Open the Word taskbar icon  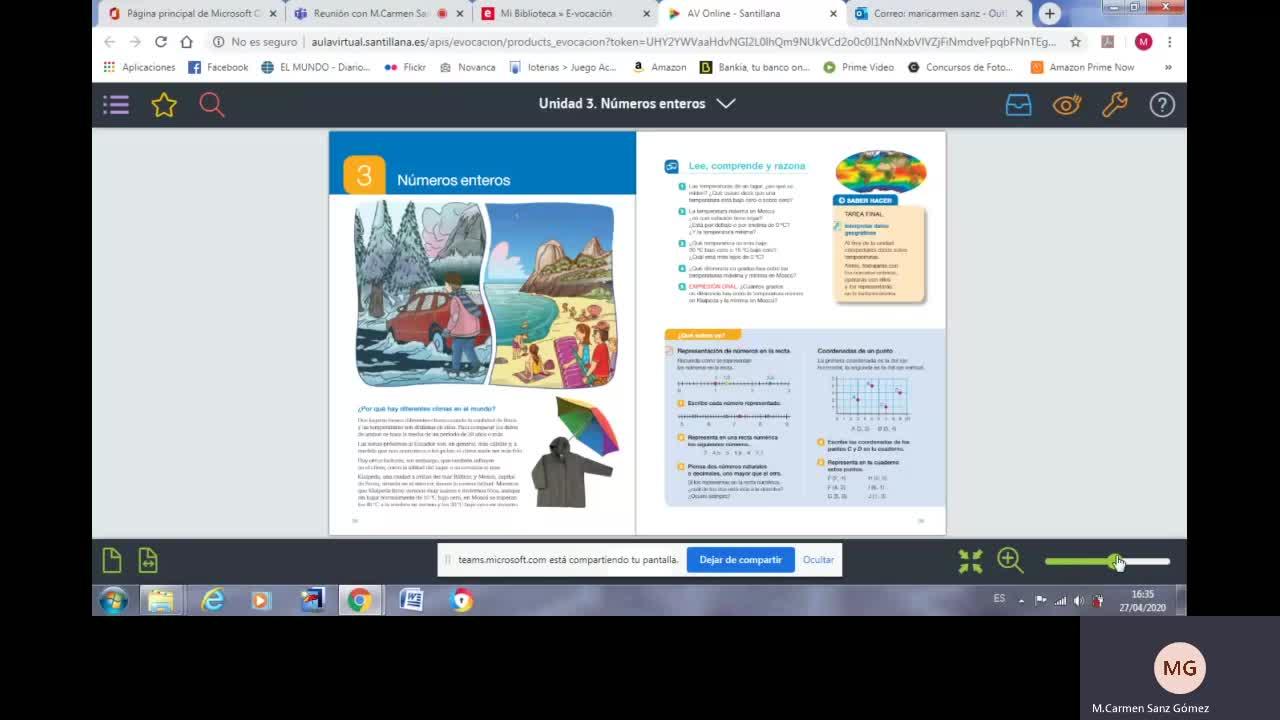point(411,600)
